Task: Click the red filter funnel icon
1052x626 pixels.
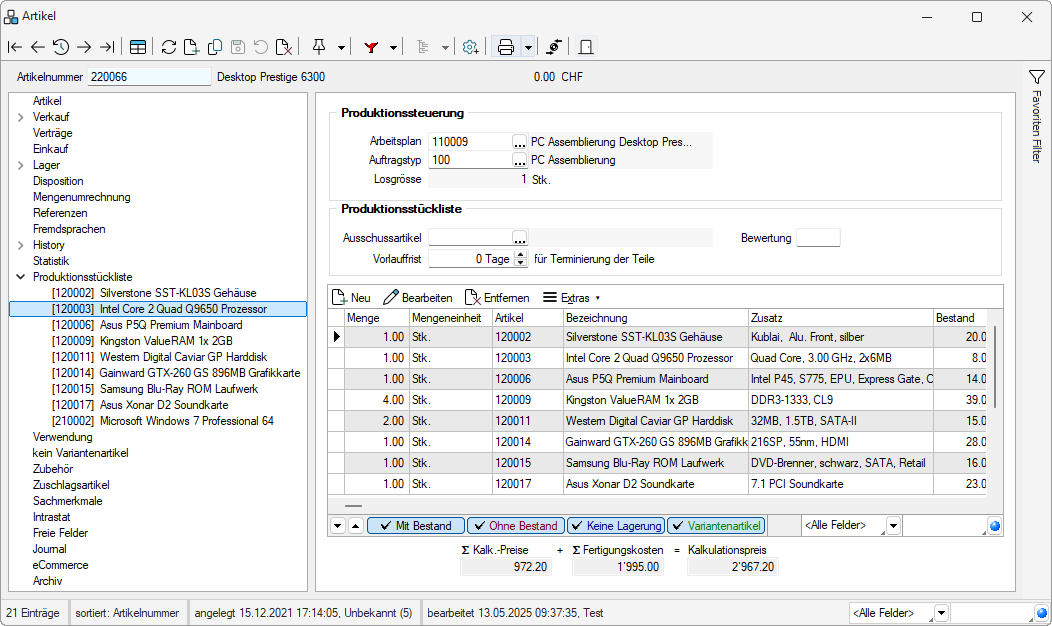Action: [372, 47]
